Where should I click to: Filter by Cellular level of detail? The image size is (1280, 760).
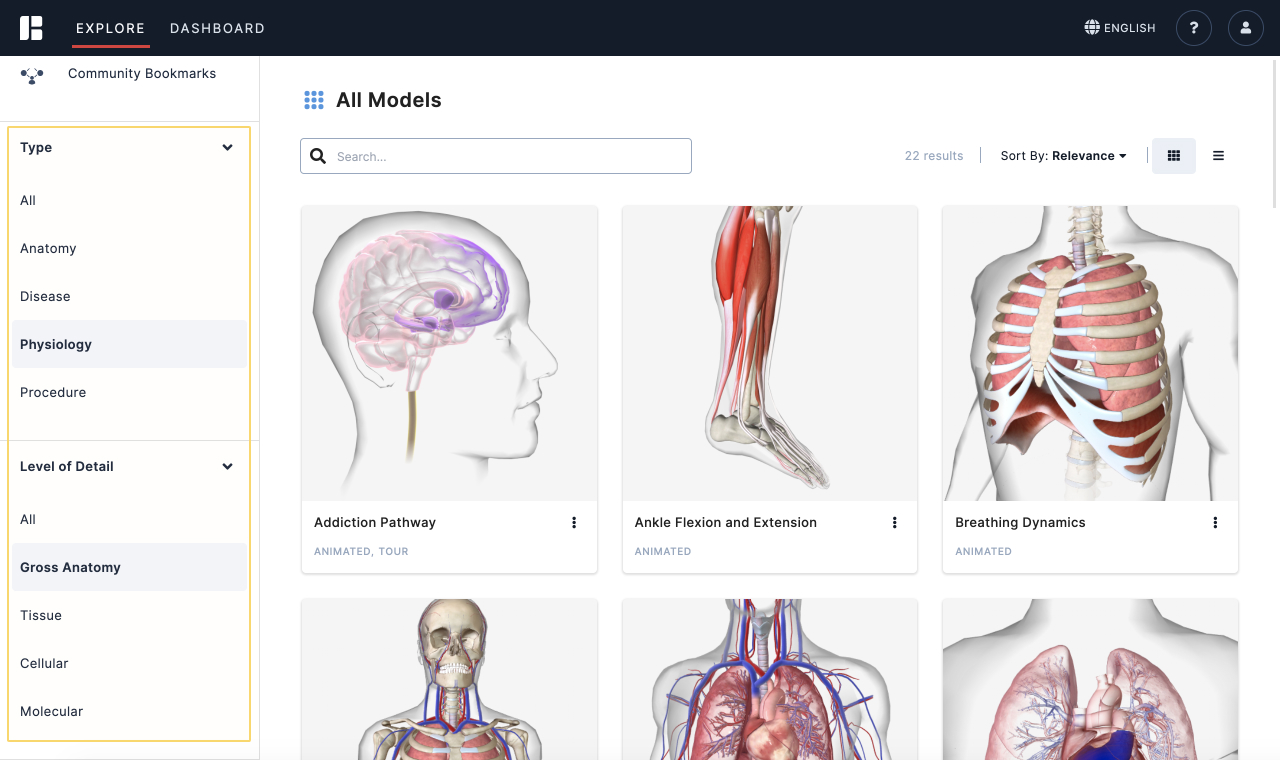click(129, 663)
